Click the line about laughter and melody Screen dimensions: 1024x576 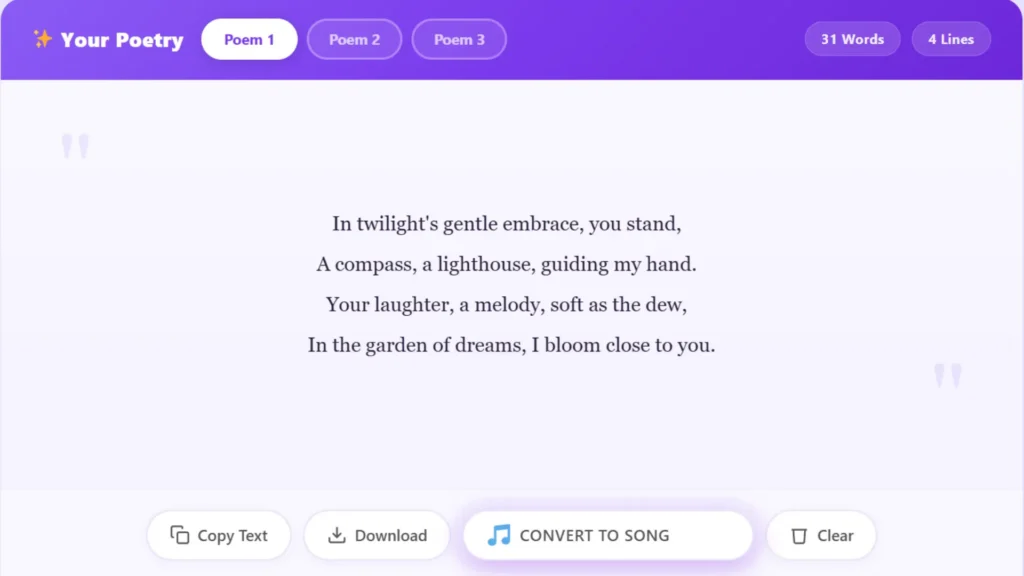[506, 304]
